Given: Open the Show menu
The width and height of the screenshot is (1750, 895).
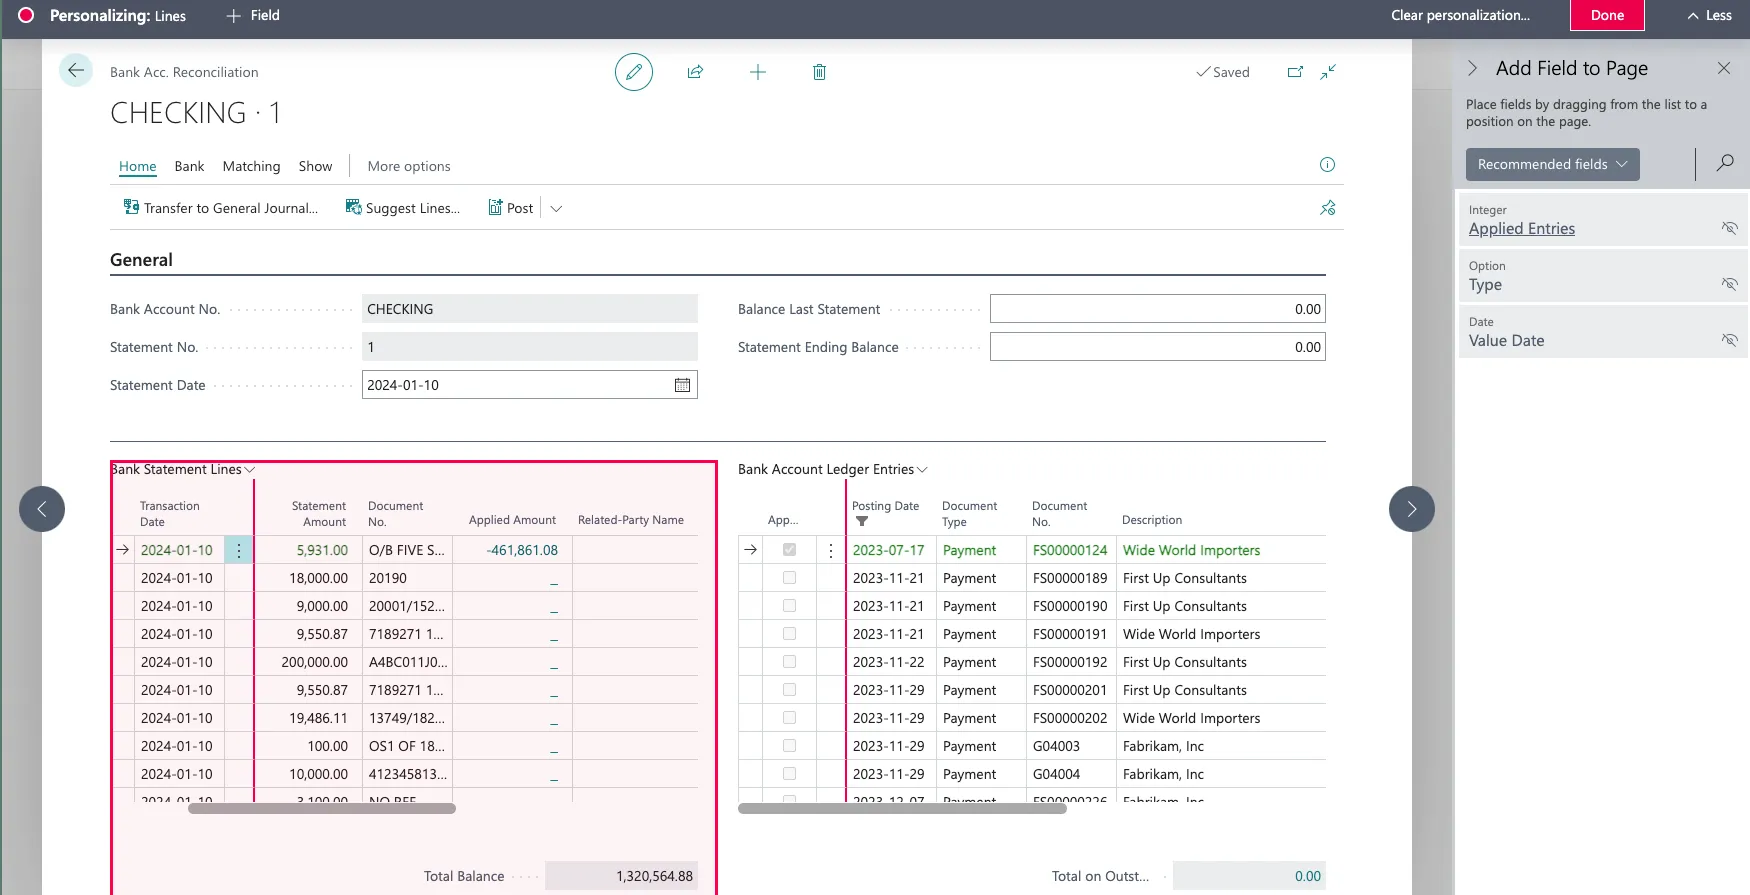Looking at the screenshot, I should click(315, 166).
